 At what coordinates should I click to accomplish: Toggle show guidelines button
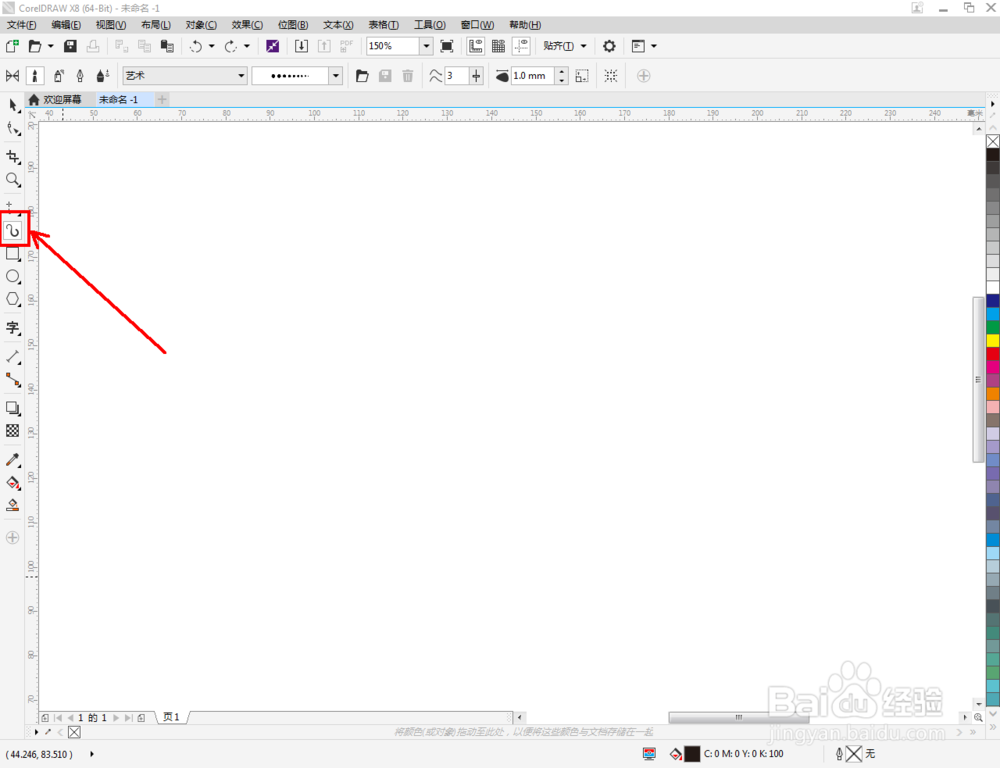coord(522,46)
